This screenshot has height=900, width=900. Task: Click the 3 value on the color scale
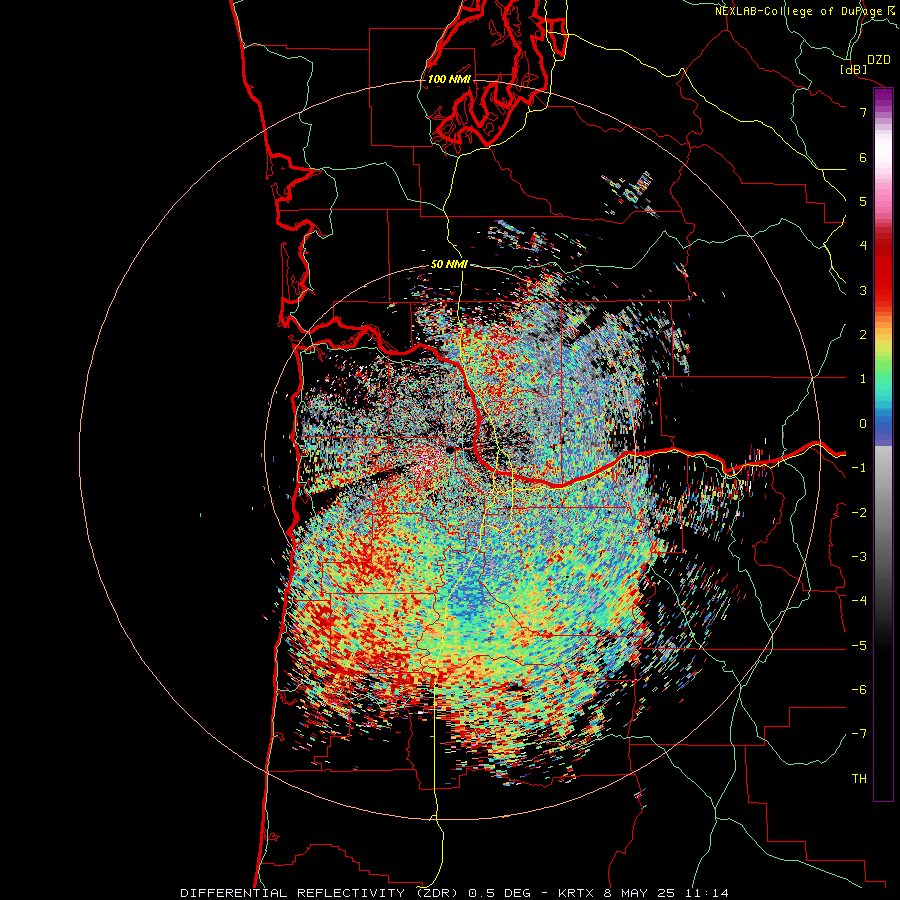click(x=863, y=290)
